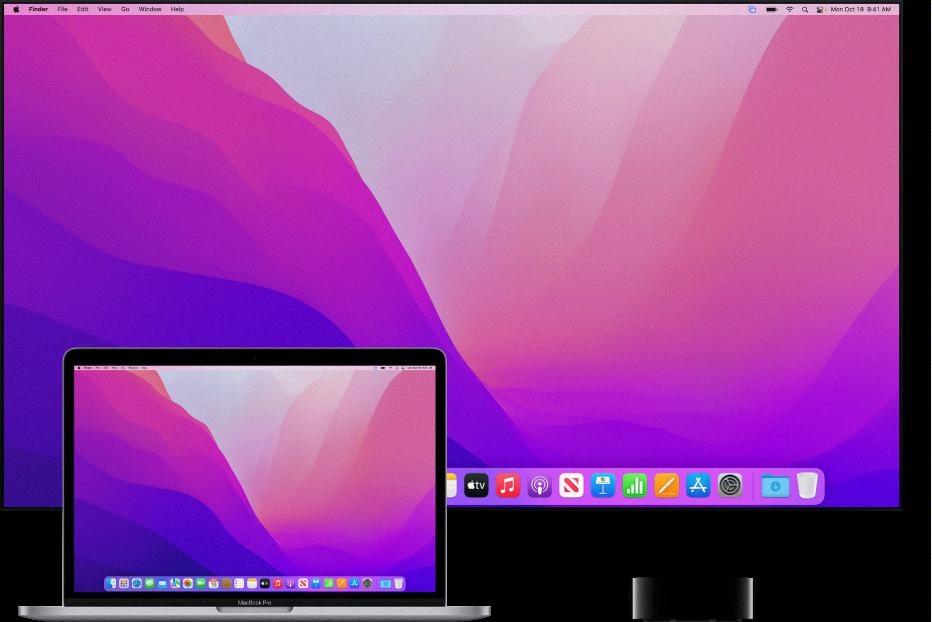Viewport: 932px width, 622px height.
Task: Open Podcasts in the large display's Dock
Action: 540,486
